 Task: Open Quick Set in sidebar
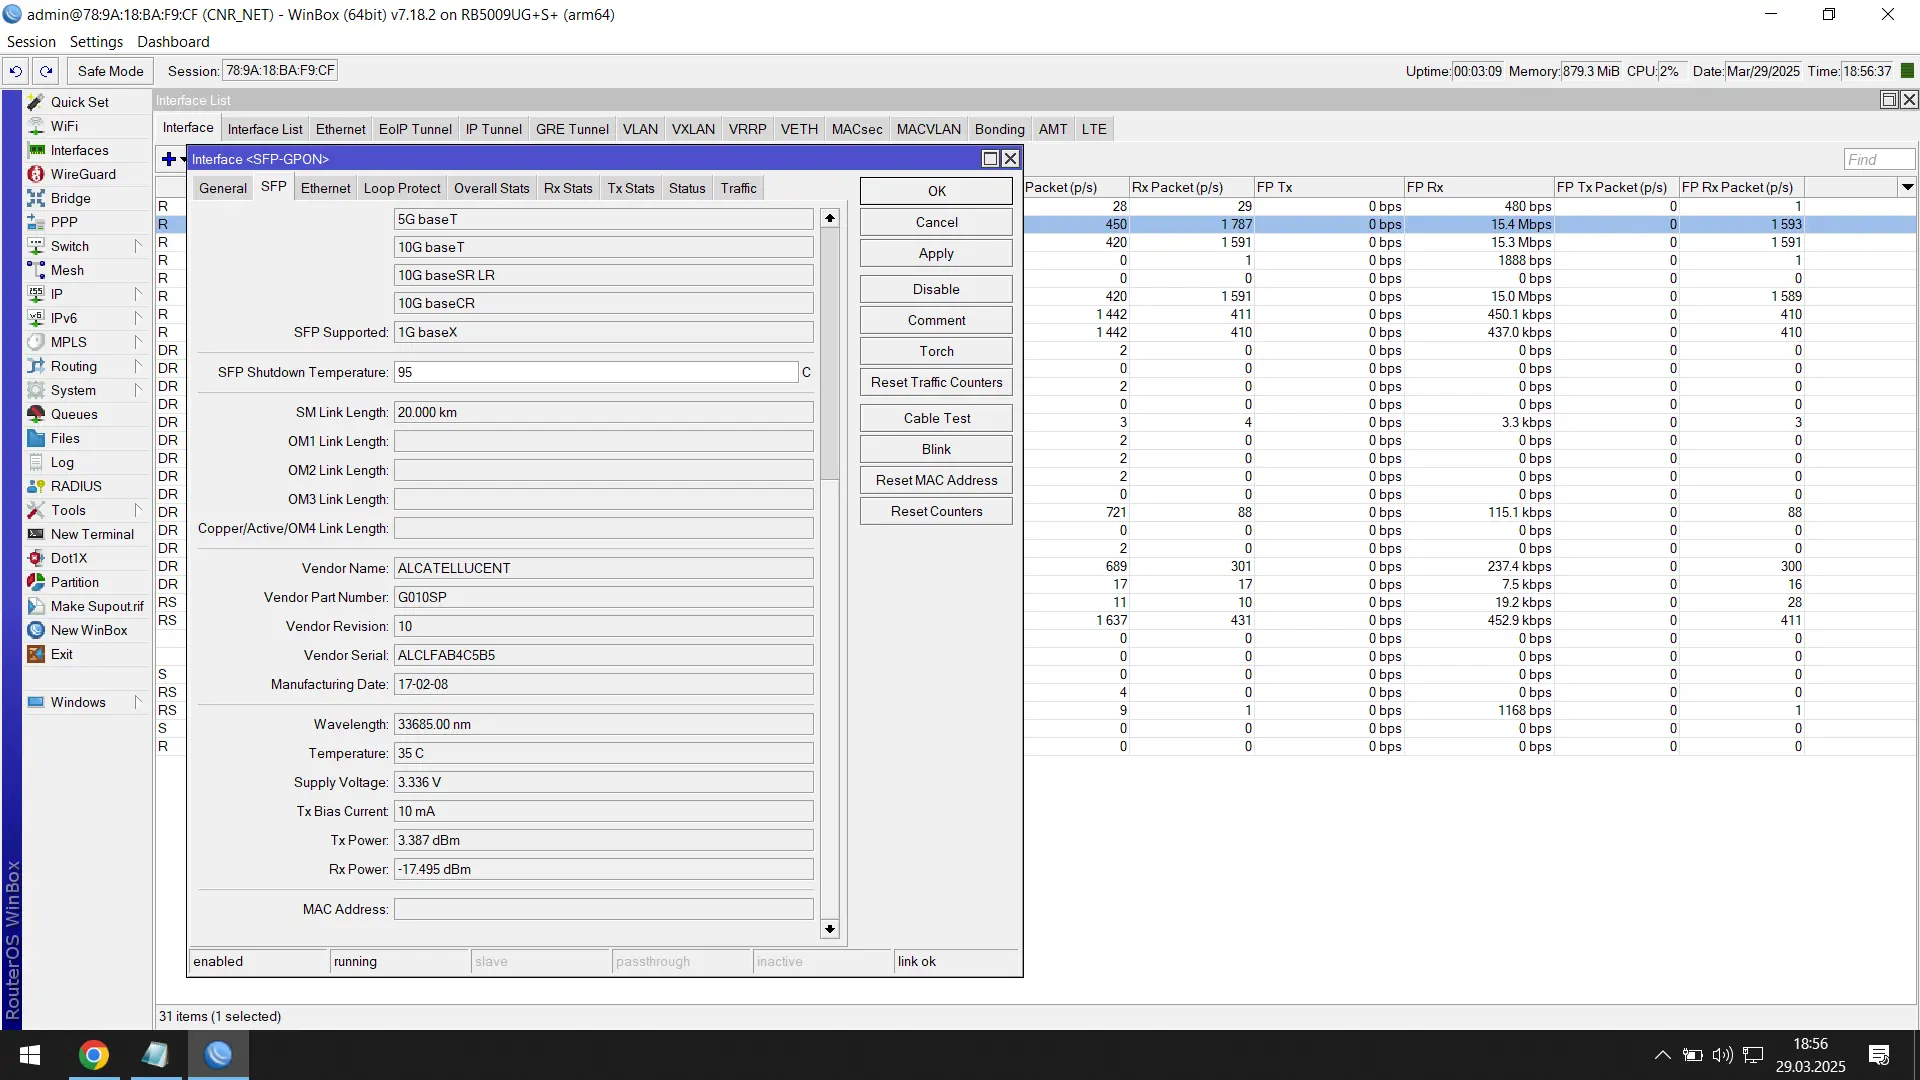[80, 102]
